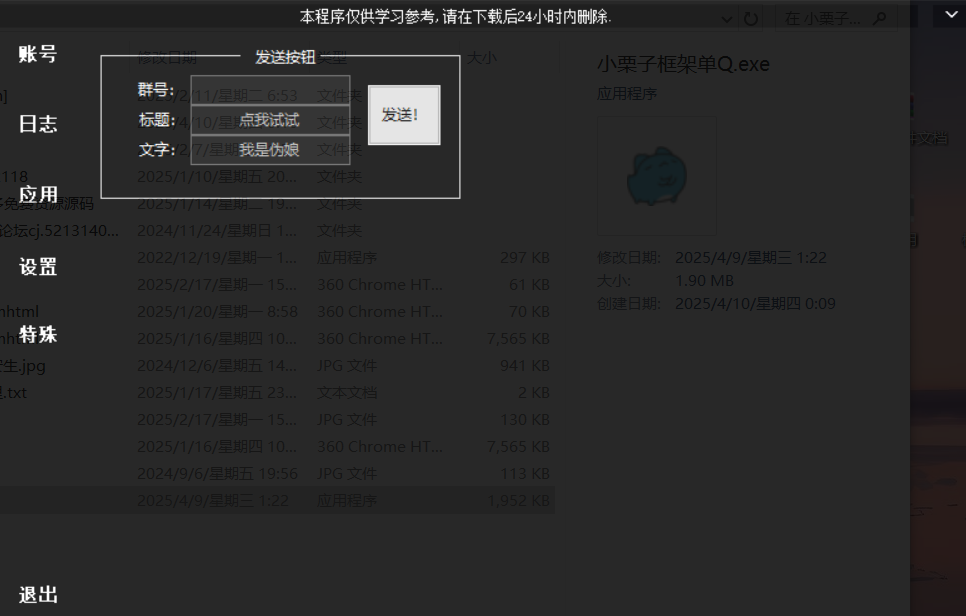Select the 特殊 sidebar entry
This screenshot has height=616, width=966.
[x=38, y=334]
